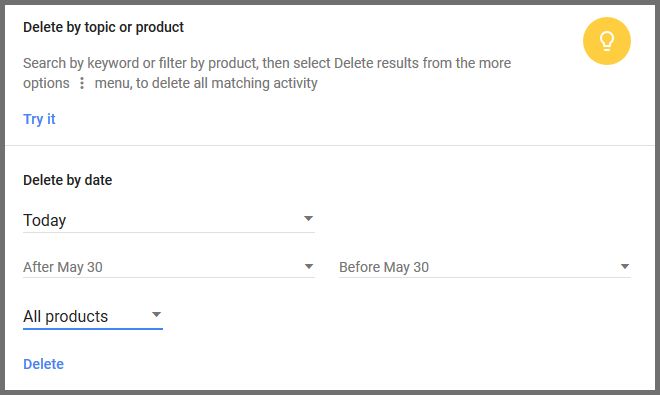Image resolution: width=660 pixels, height=395 pixels.
Task: Select the Today text in date selector
Action: (x=45, y=220)
